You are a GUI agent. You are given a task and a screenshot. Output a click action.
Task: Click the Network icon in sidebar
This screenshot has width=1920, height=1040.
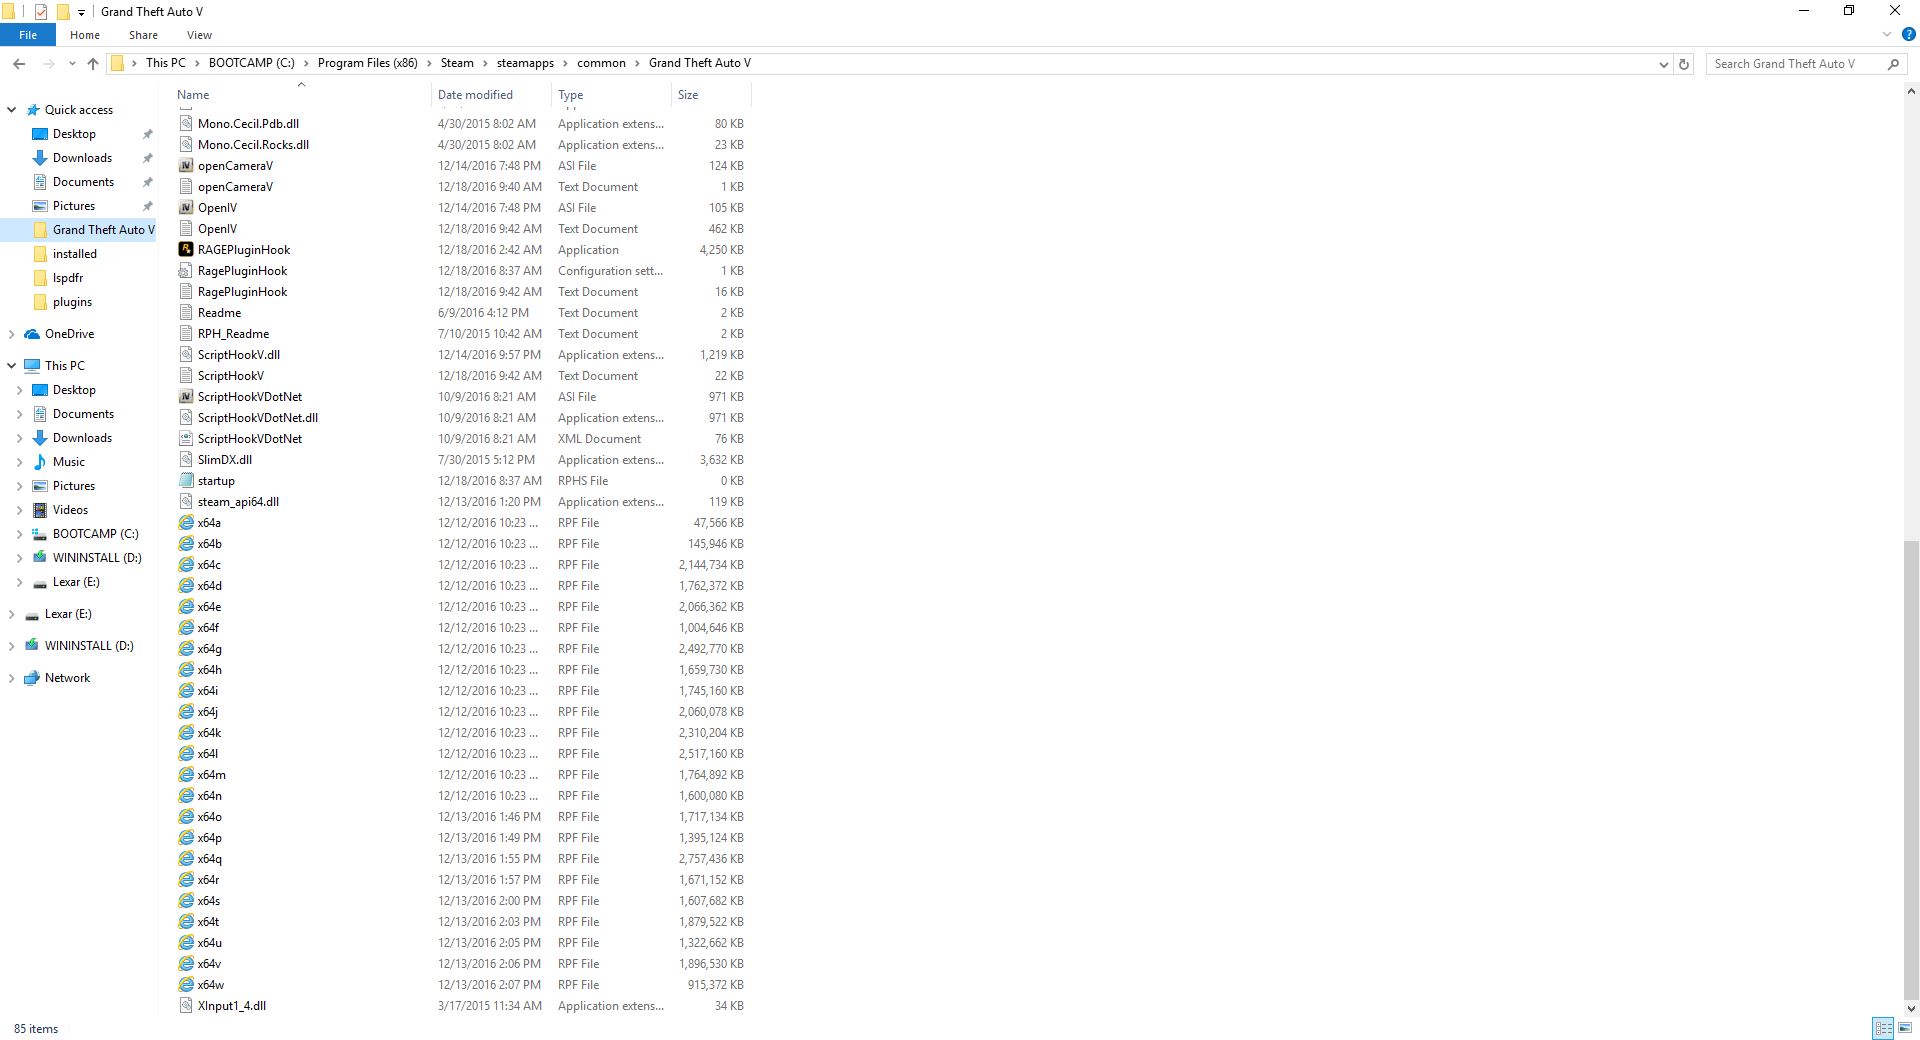pyautogui.click(x=33, y=678)
